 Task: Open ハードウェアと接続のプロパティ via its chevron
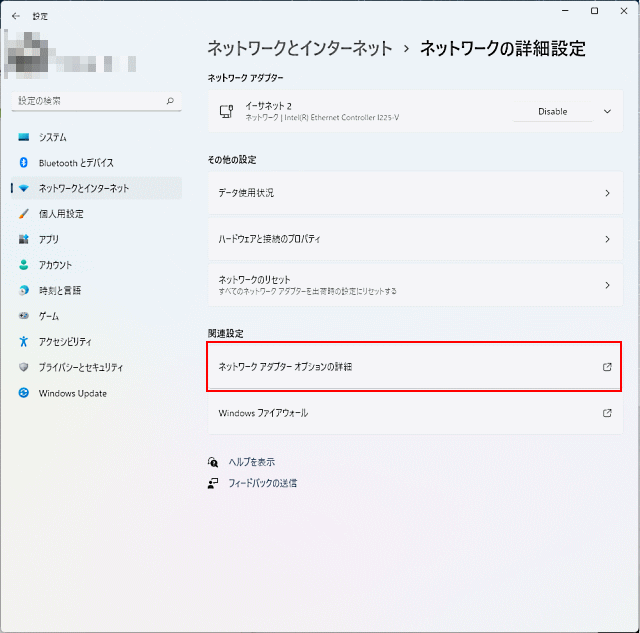[x=607, y=239]
